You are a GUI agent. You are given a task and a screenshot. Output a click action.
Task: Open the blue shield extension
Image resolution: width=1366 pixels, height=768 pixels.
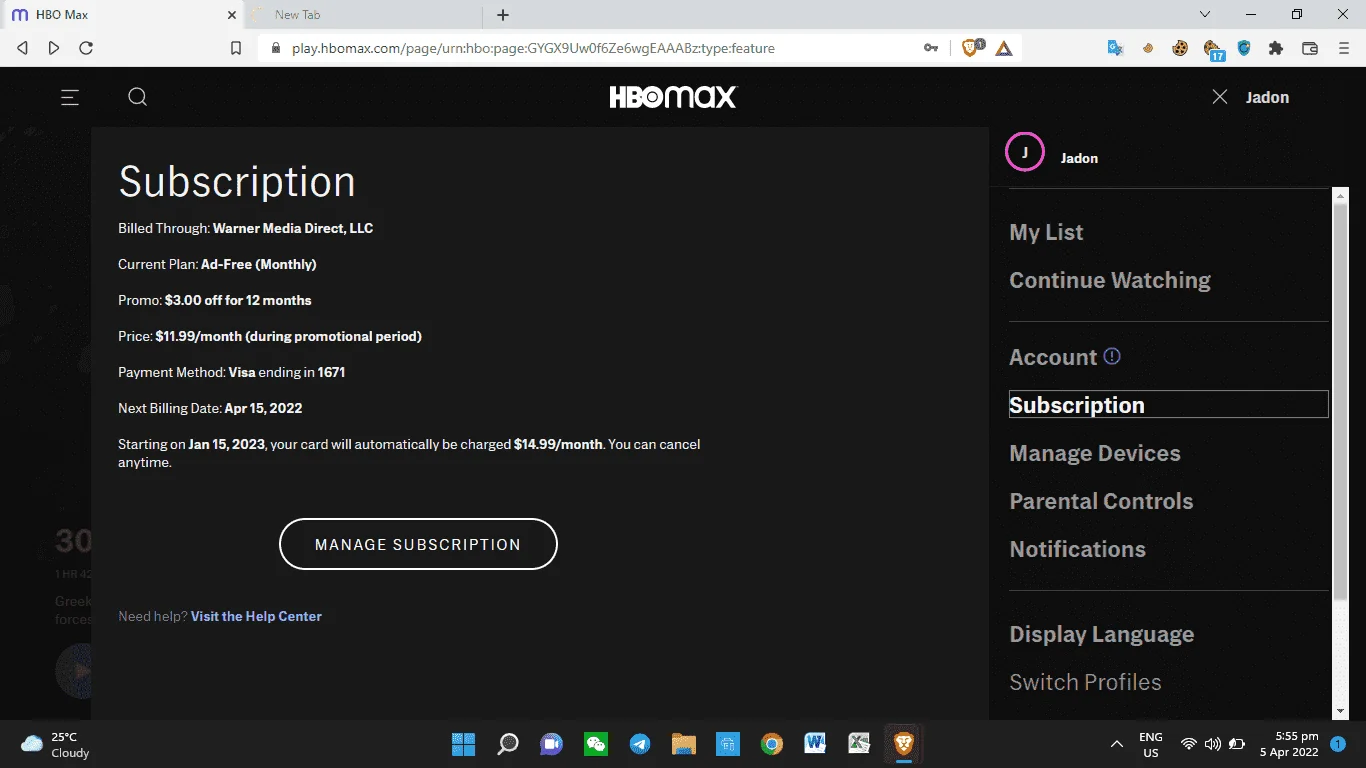tap(1244, 48)
